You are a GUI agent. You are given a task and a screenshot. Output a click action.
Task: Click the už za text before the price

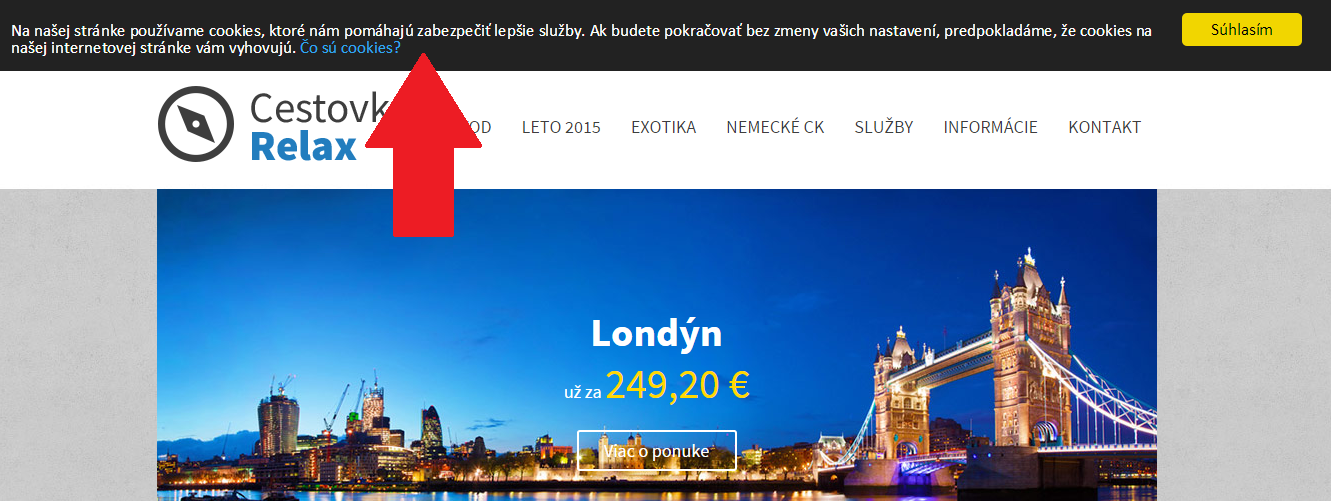click(582, 393)
